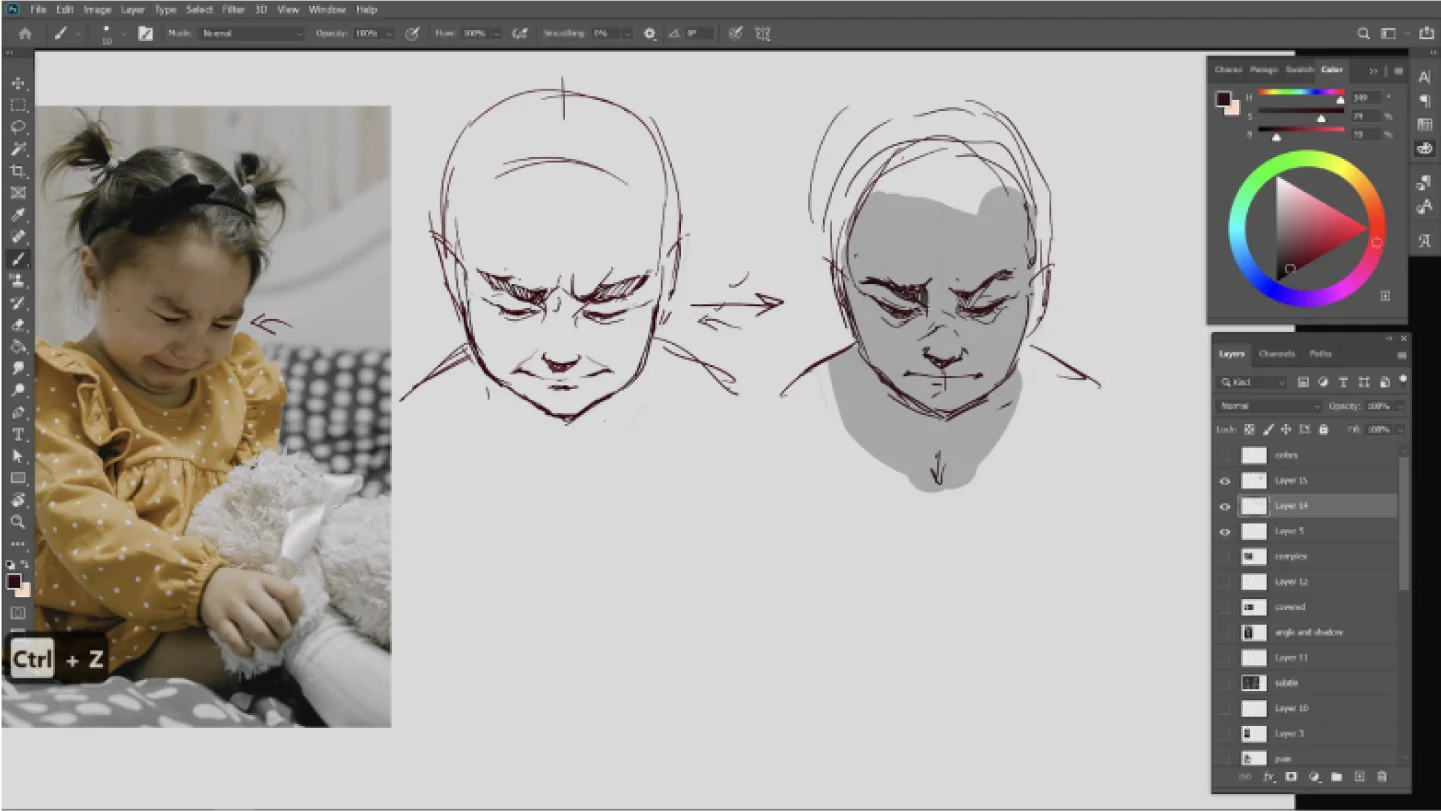
Task: Select the Lasso tool
Action: coord(18,127)
